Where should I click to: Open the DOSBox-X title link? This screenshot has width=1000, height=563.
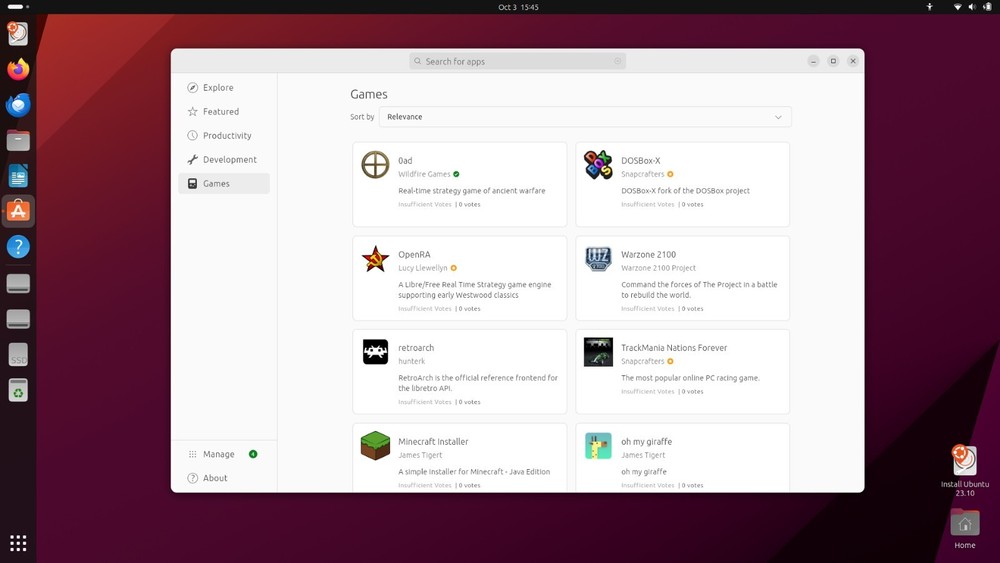(x=640, y=161)
